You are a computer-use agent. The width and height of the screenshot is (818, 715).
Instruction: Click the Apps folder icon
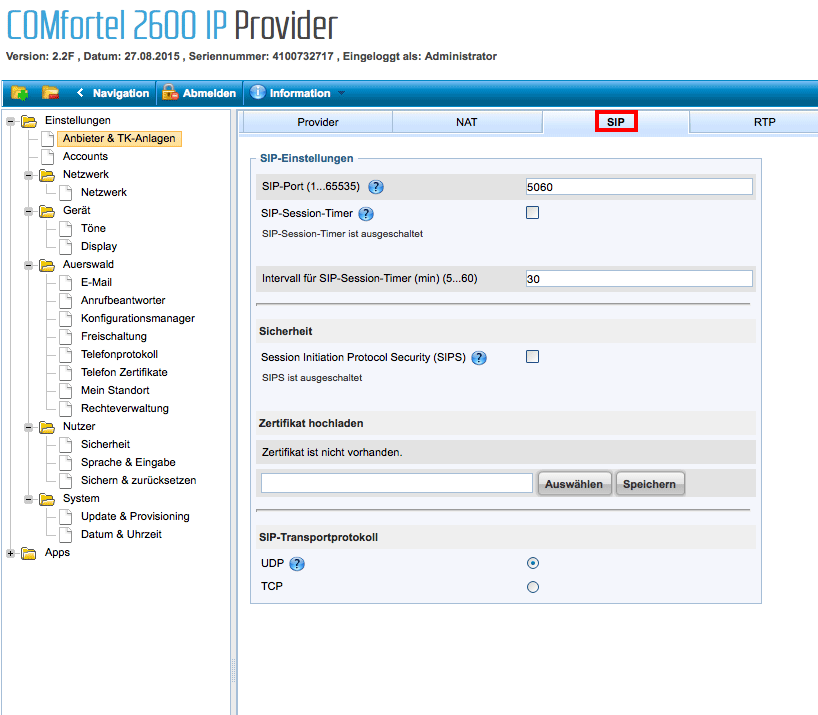29,553
